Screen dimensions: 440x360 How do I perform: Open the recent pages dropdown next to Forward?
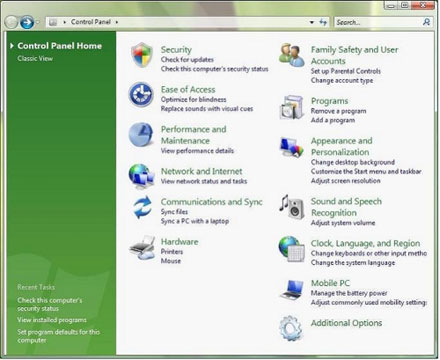click(x=37, y=22)
